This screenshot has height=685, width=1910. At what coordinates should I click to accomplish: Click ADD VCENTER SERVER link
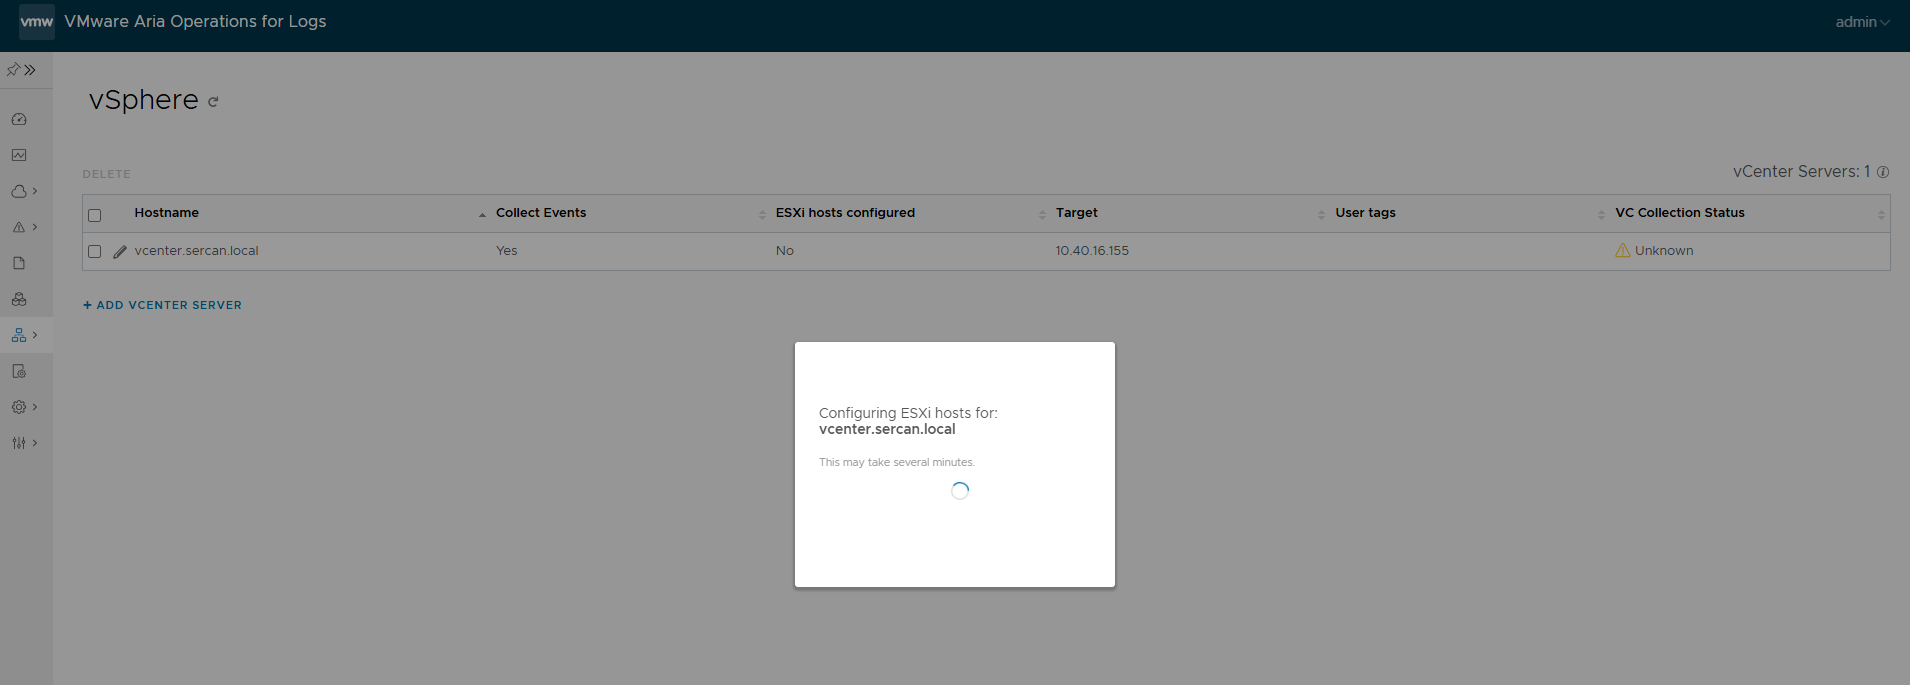[162, 305]
